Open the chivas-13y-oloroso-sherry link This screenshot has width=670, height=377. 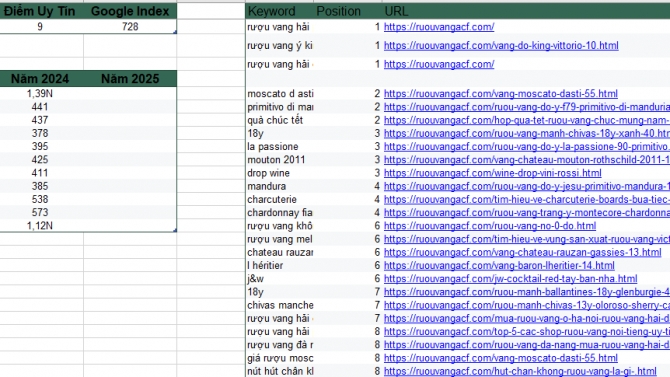[527, 306]
